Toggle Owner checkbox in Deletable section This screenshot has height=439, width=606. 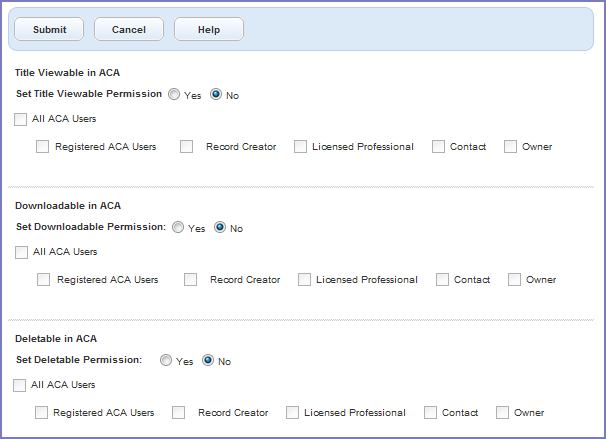[503, 413]
